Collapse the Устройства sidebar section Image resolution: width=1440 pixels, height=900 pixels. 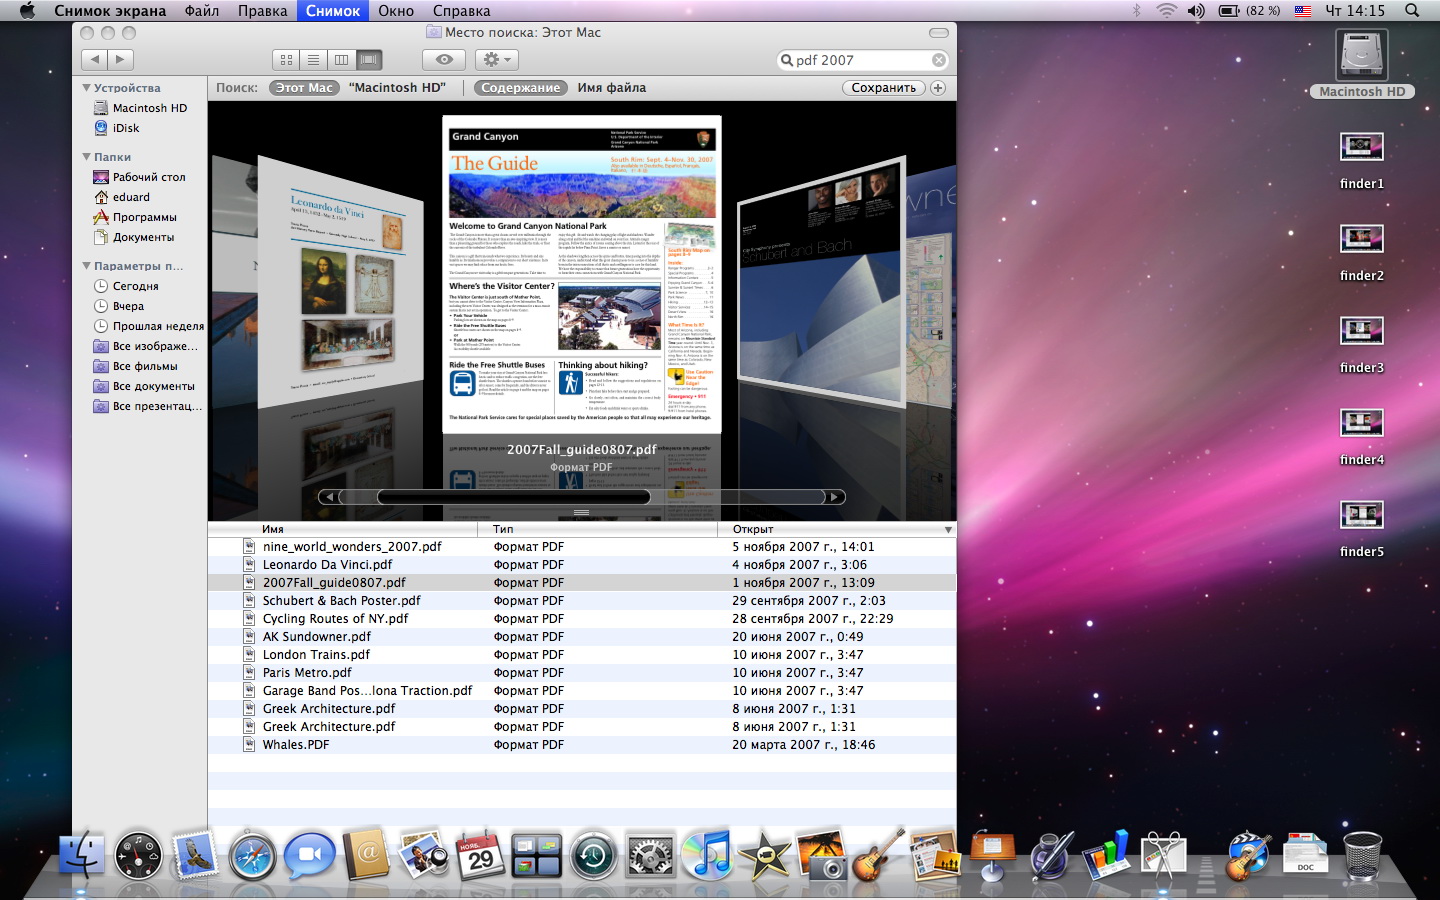86,88
